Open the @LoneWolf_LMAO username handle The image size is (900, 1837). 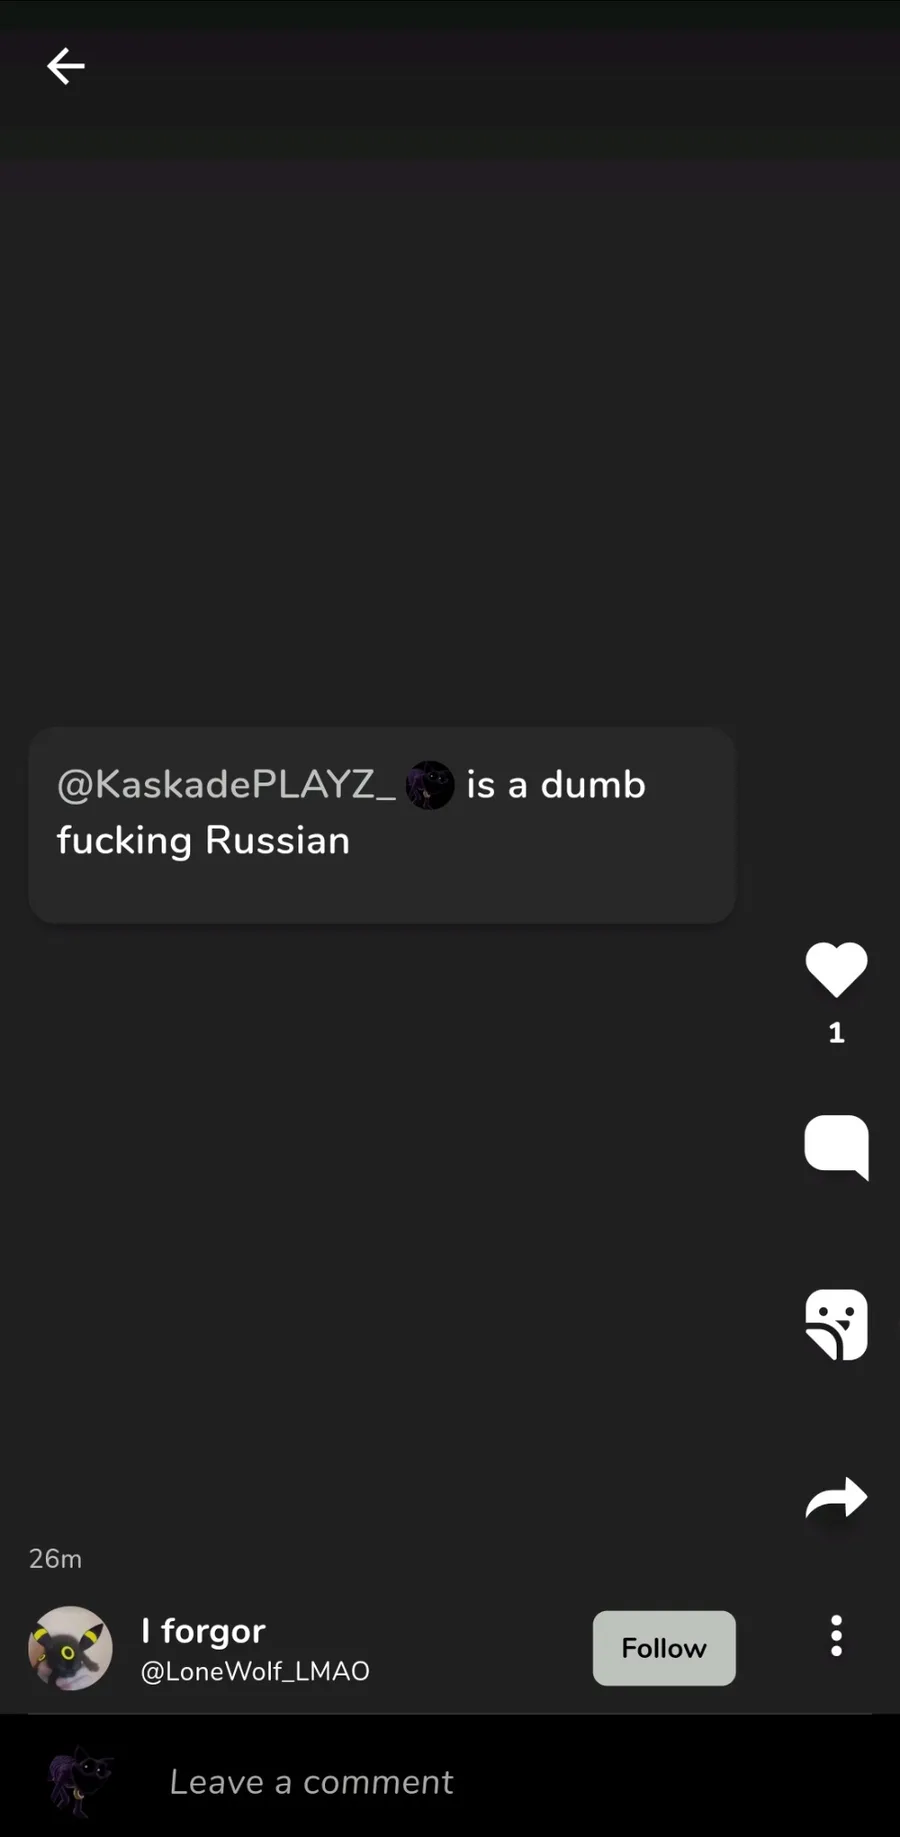255,1671
